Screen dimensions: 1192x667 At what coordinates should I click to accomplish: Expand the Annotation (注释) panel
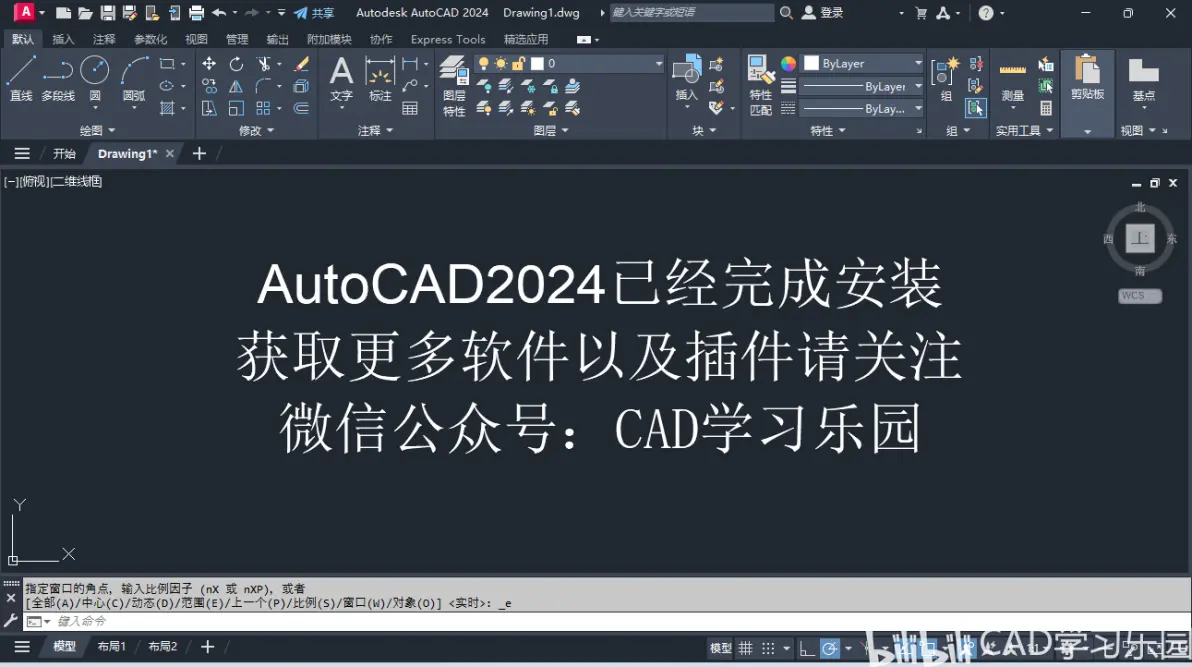[375, 131]
